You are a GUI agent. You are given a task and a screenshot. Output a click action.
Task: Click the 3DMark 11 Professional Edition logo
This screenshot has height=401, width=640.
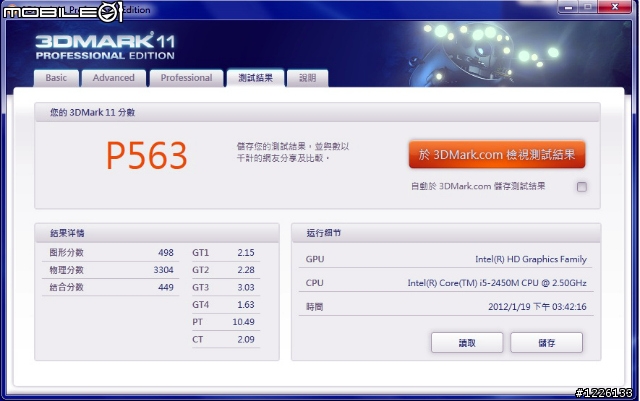[105, 47]
